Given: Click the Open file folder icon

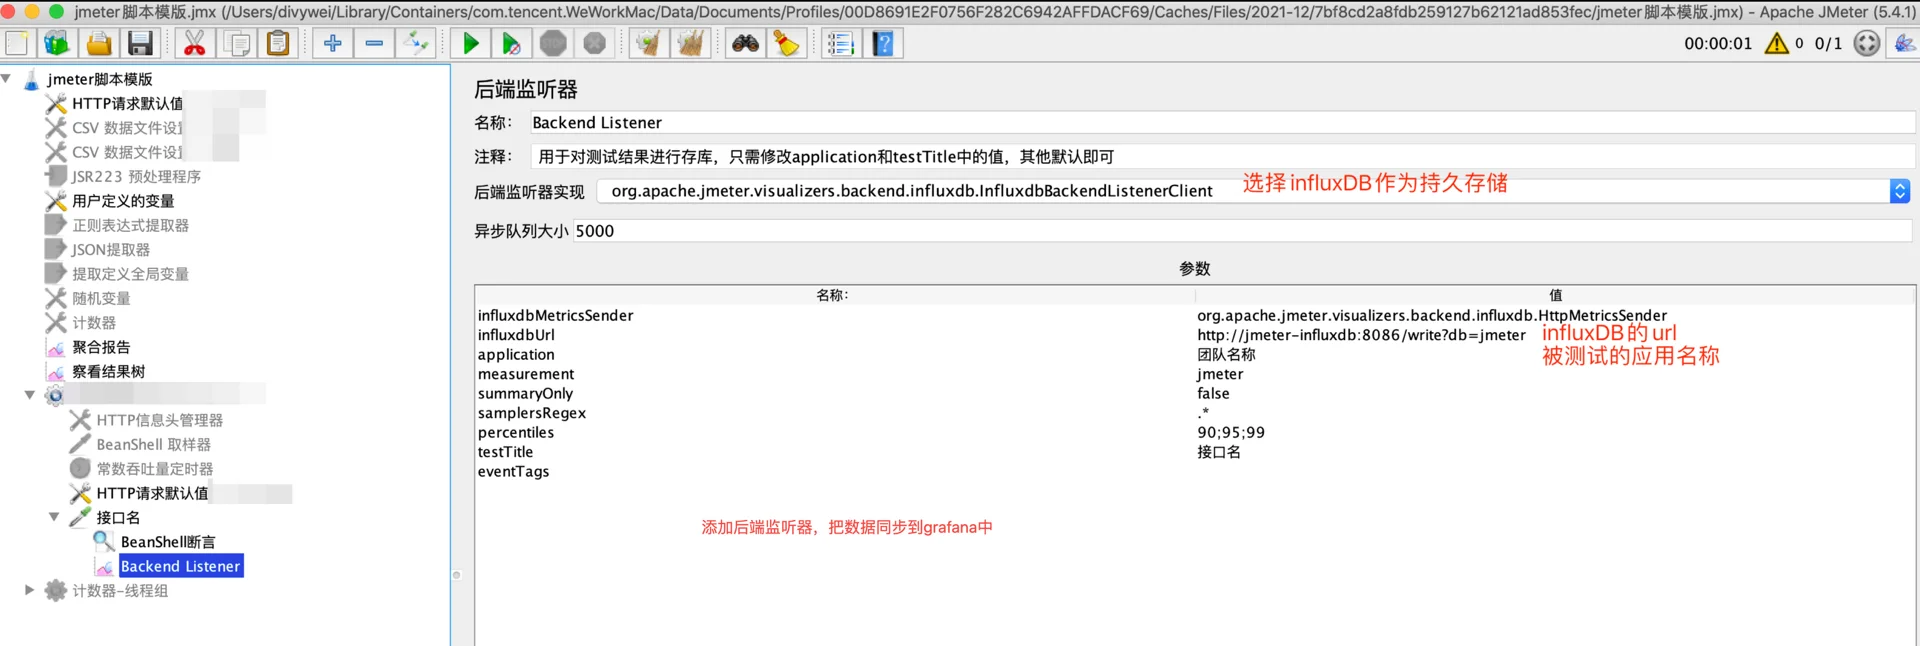Looking at the screenshot, I should click(99, 43).
